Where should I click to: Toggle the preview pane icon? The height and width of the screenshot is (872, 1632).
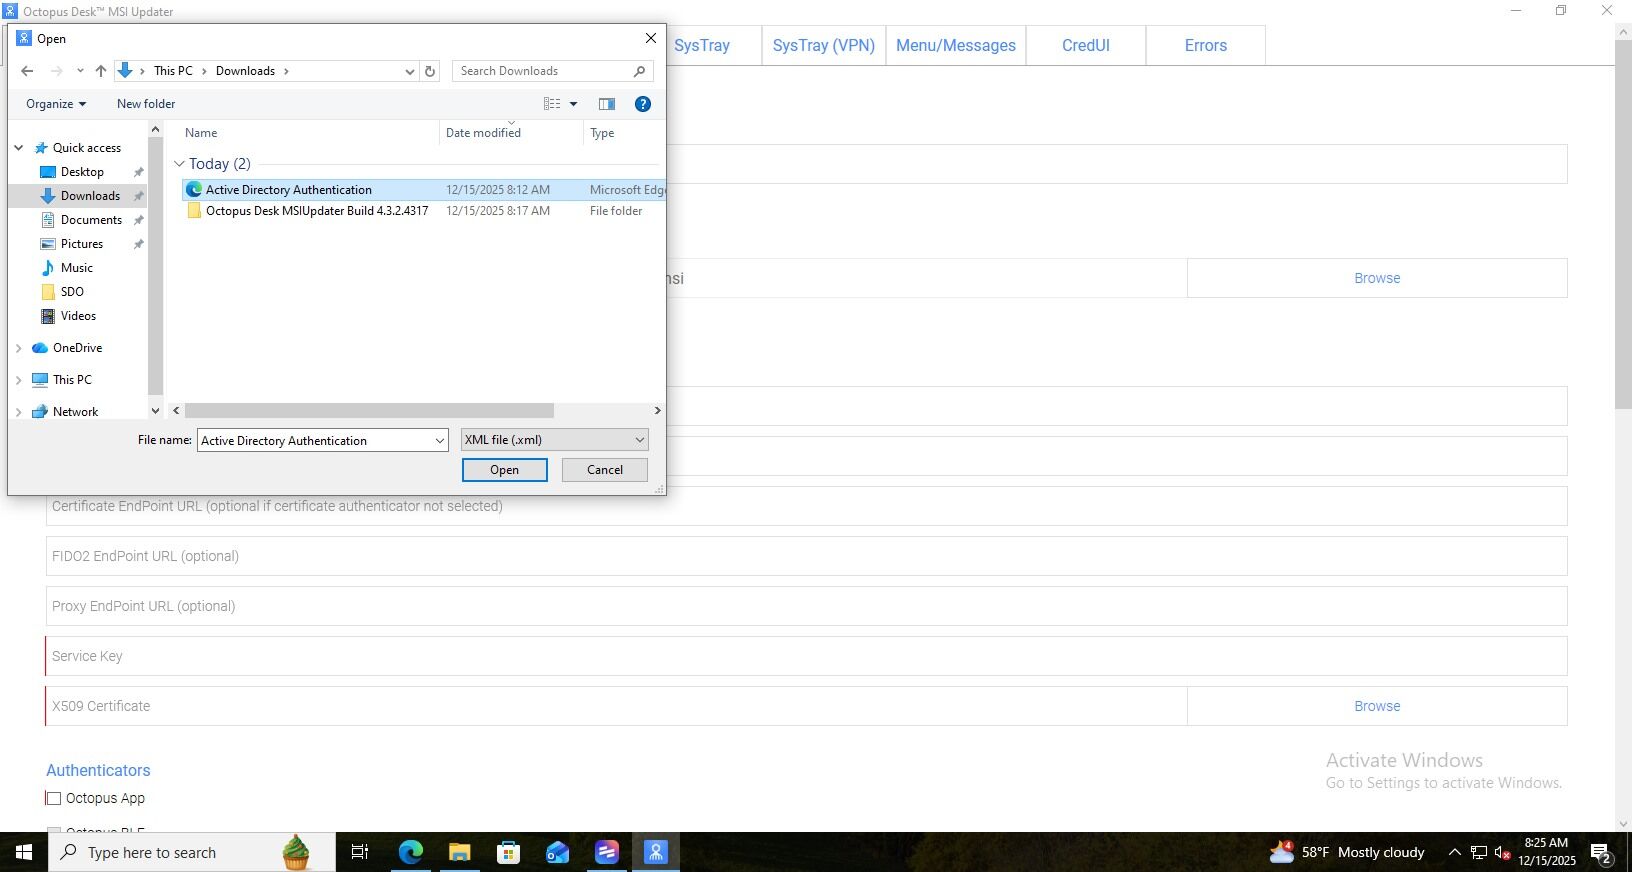(x=606, y=104)
